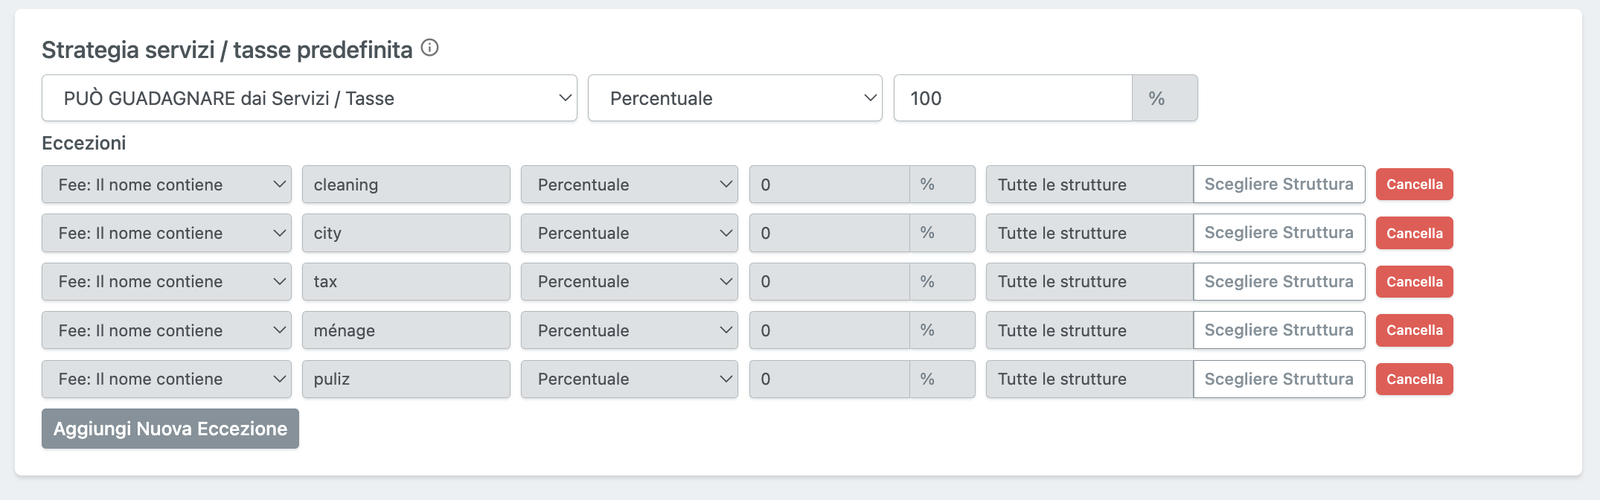Delete the cleaning exception with Cancella
The image size is (1600, 500).
[1414, 185]
